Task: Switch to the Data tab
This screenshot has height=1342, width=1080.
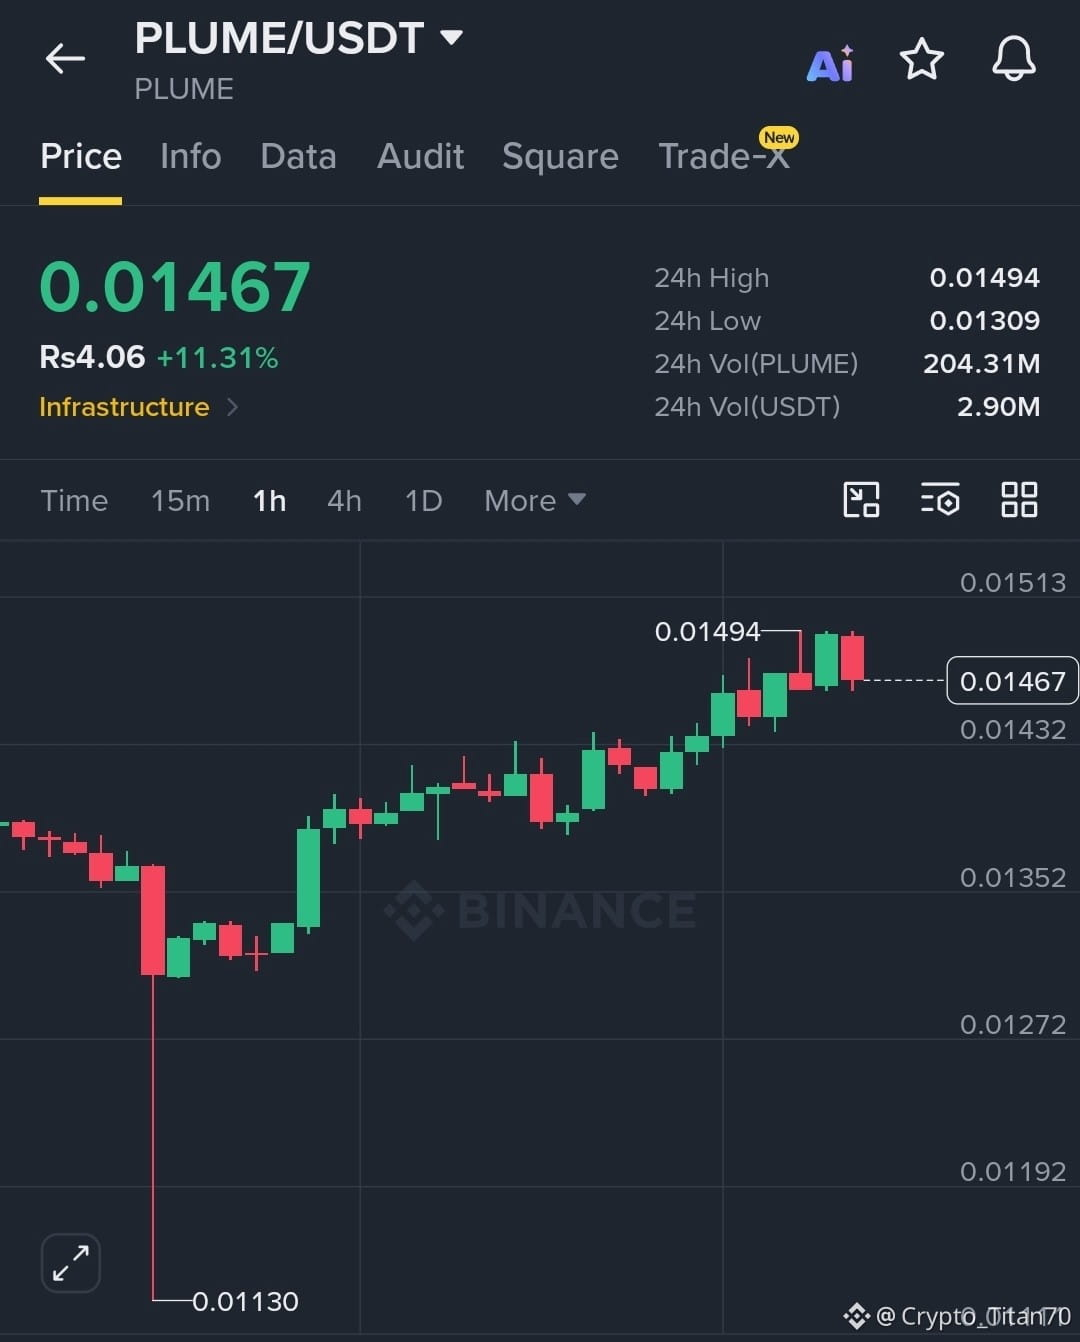Action: pyautogui.click(x=298, y=156)
